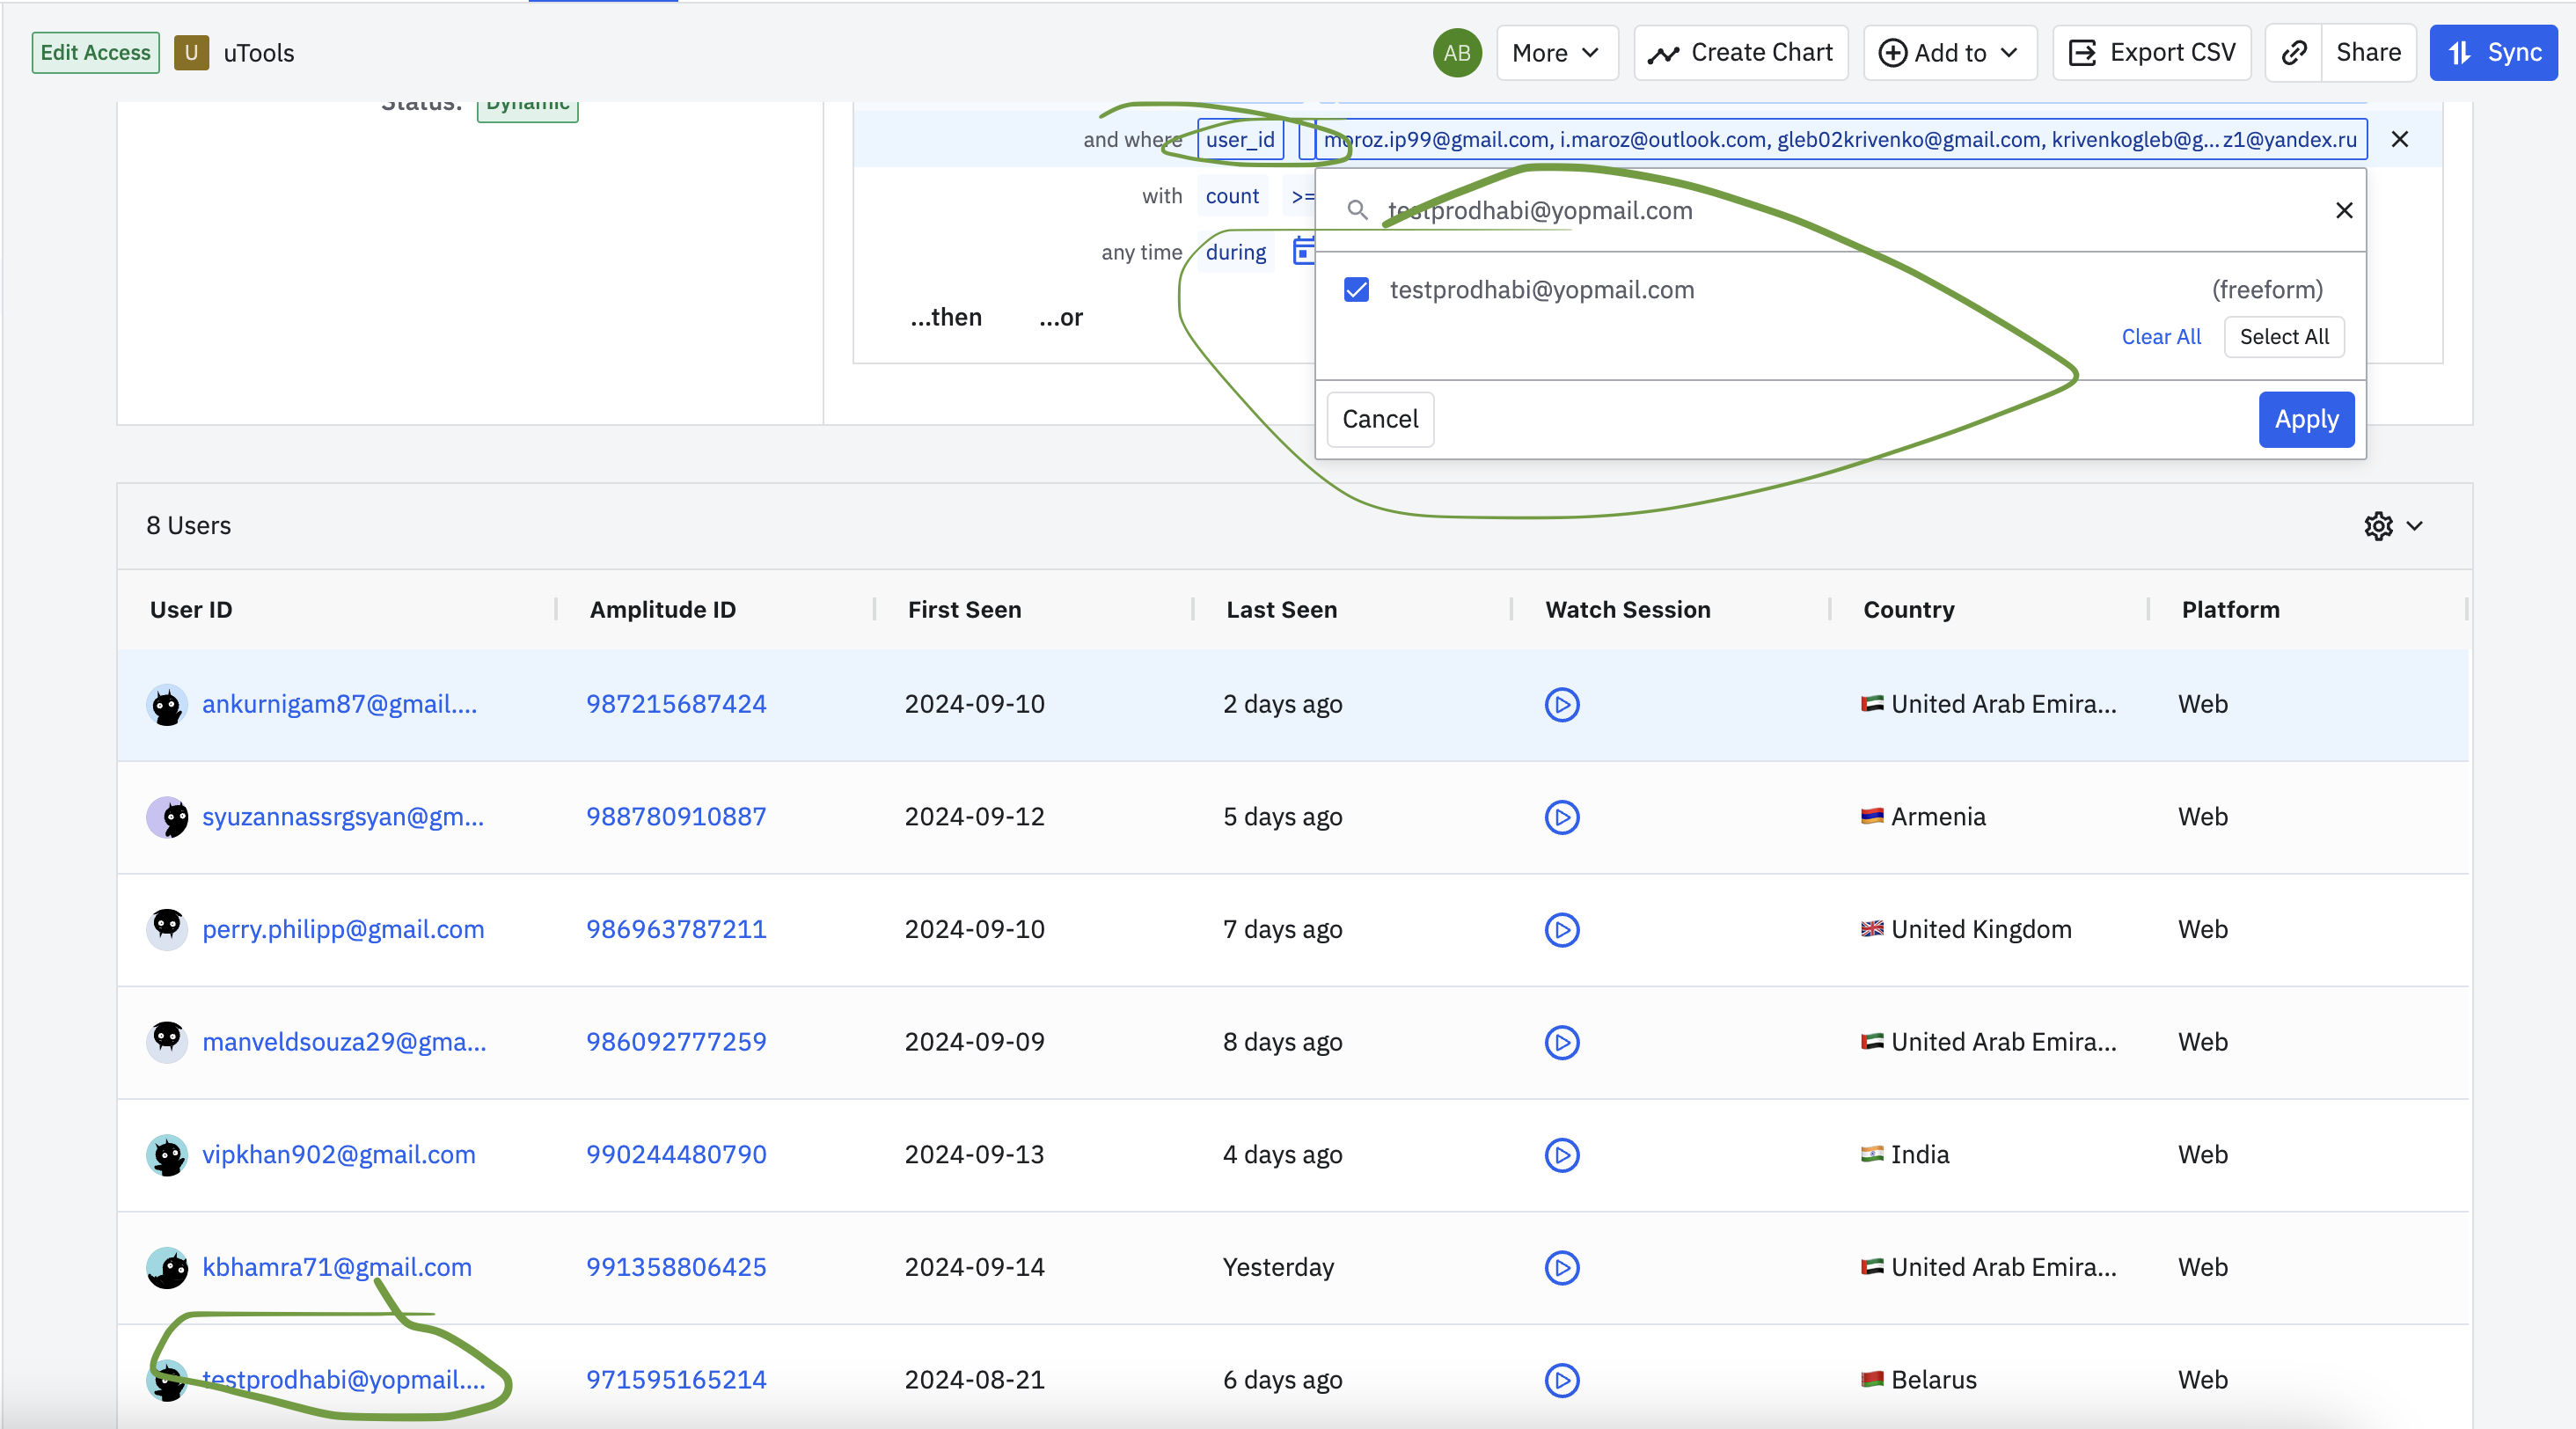Image resolution: width=2576 pixels, height=1429 pixels.
Task: Click Clear All link
Action: (x=2160, y=337)
